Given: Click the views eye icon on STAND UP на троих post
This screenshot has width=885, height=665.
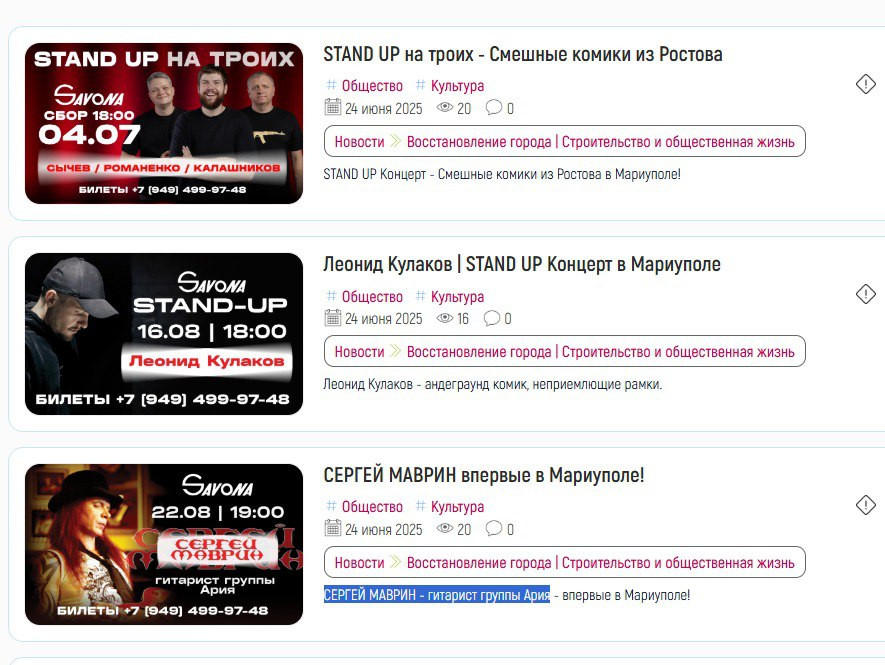Looking at the screenshot, I should click(445, 107).
